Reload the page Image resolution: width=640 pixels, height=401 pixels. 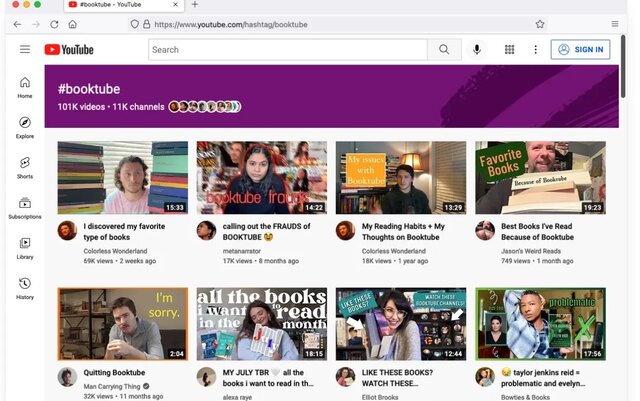[54, 24]
